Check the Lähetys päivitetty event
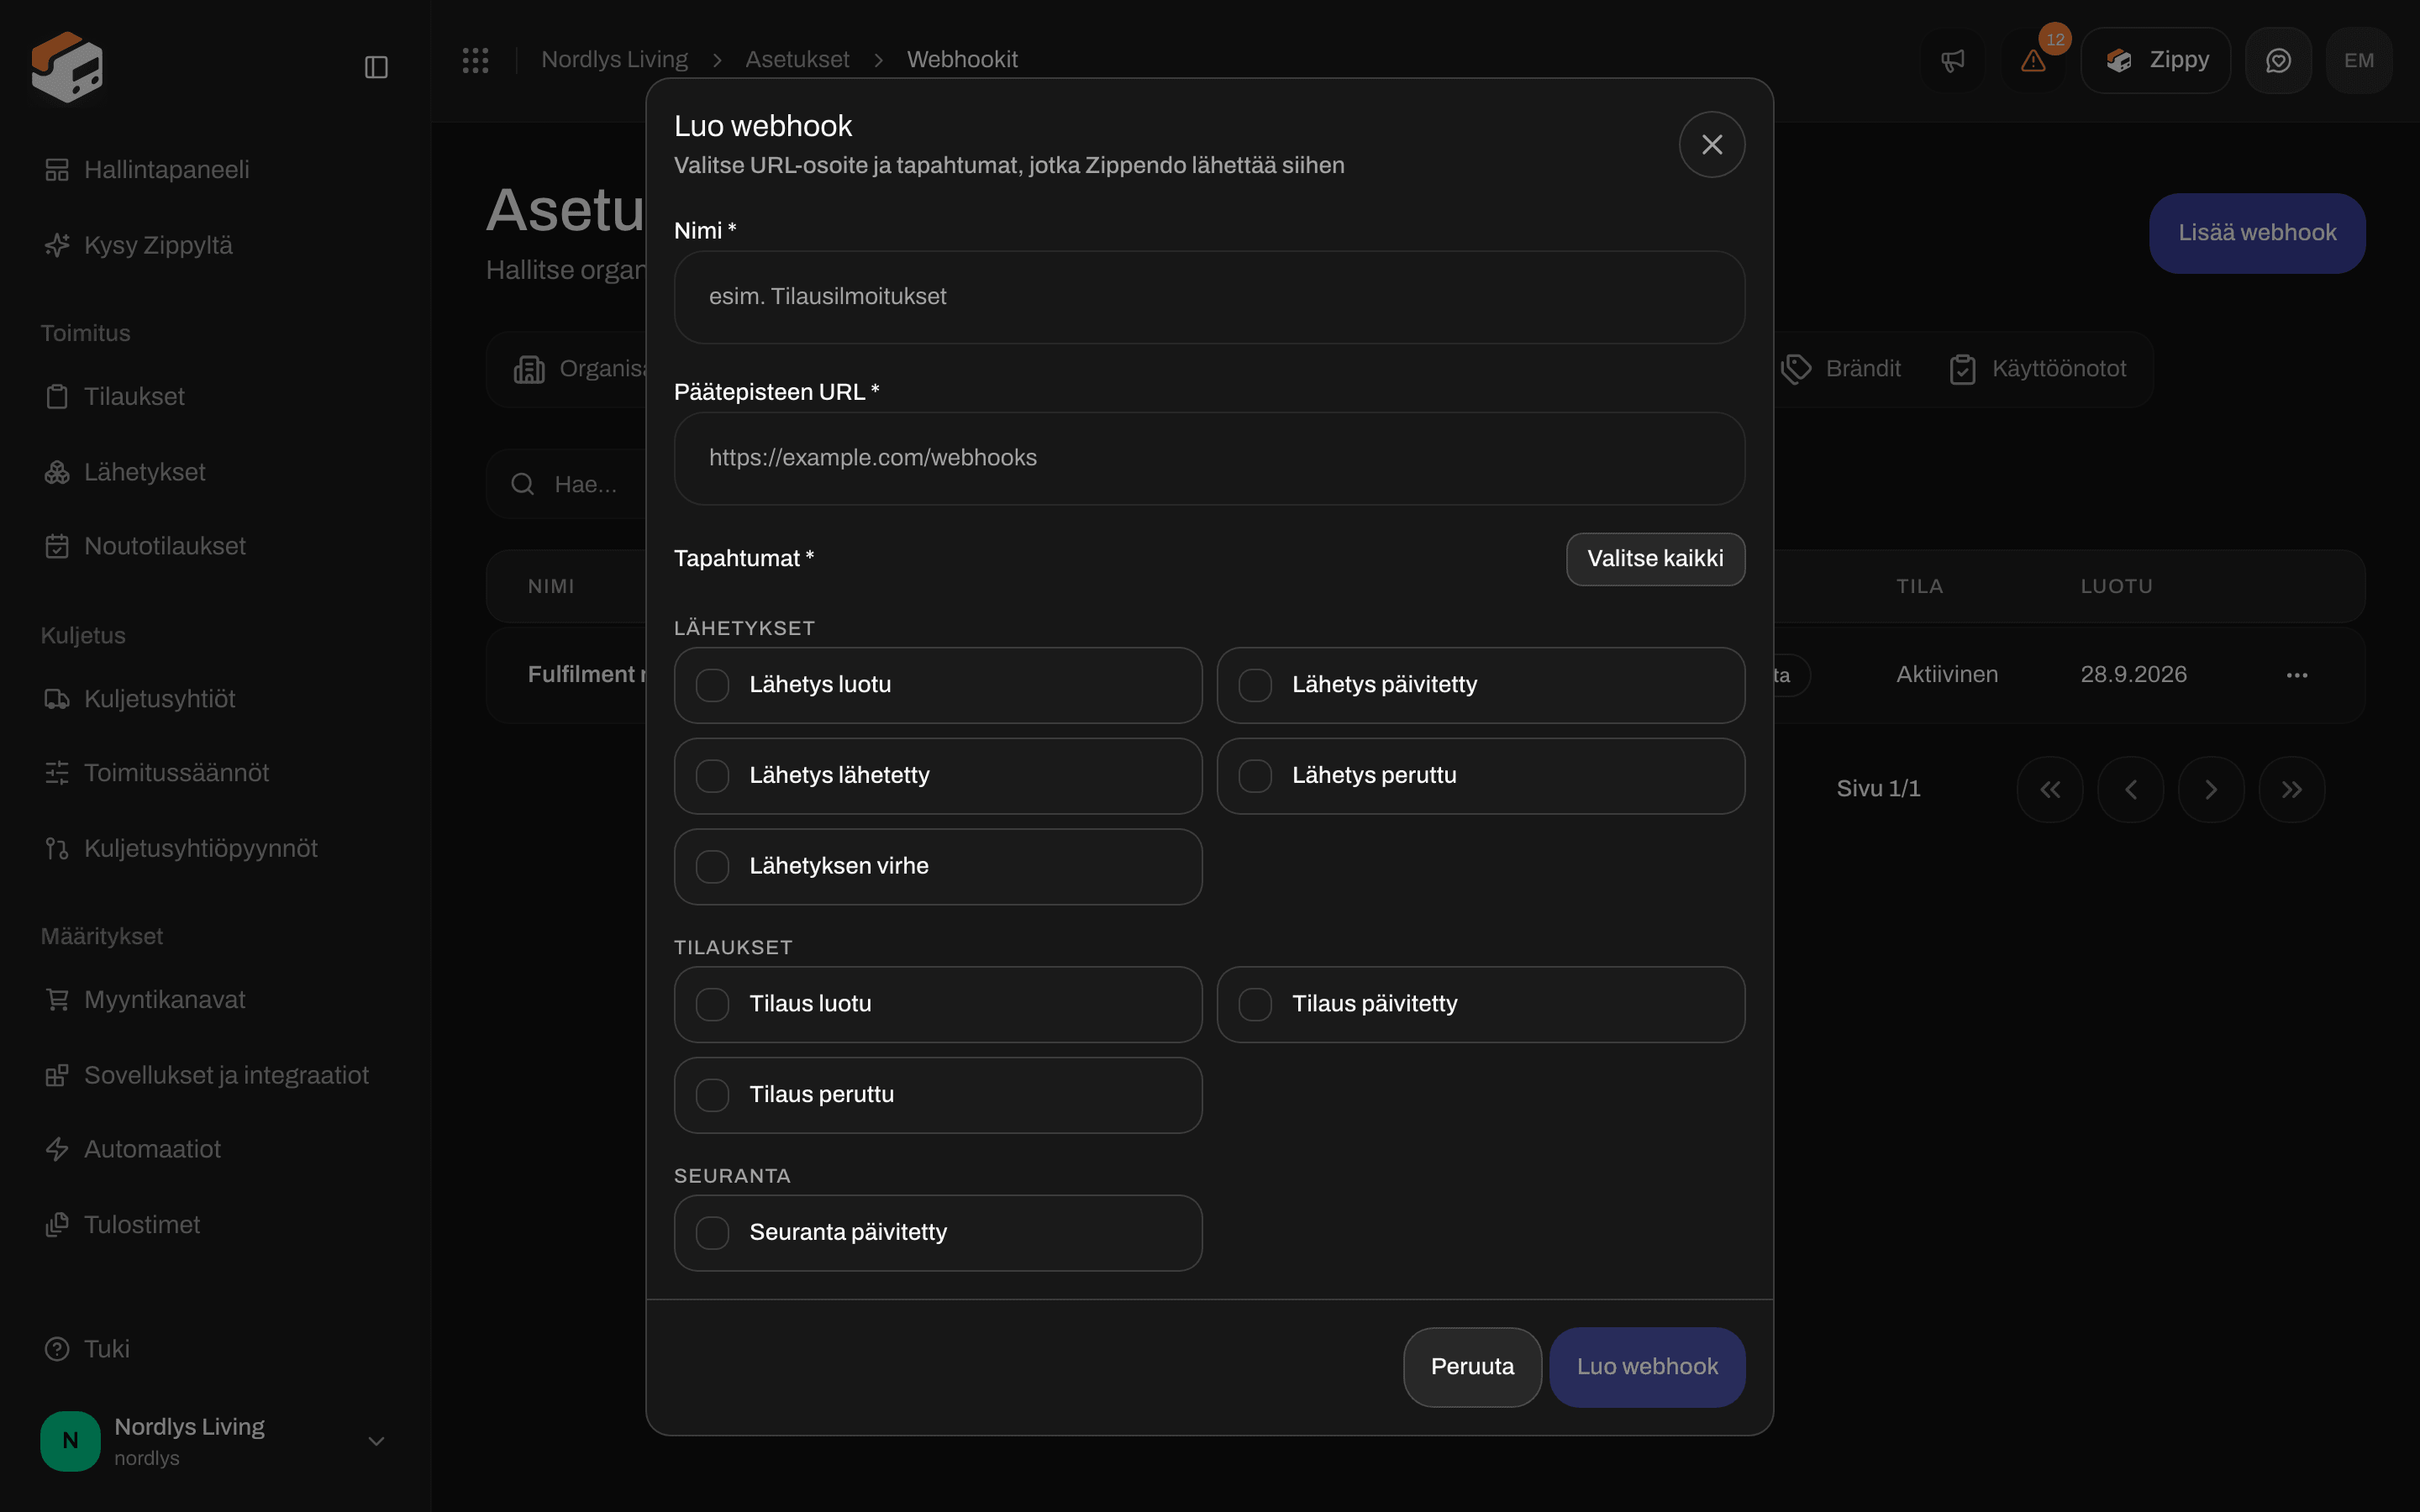The width and height of the screenshot is (2420, 1512). coord(1480,685)
